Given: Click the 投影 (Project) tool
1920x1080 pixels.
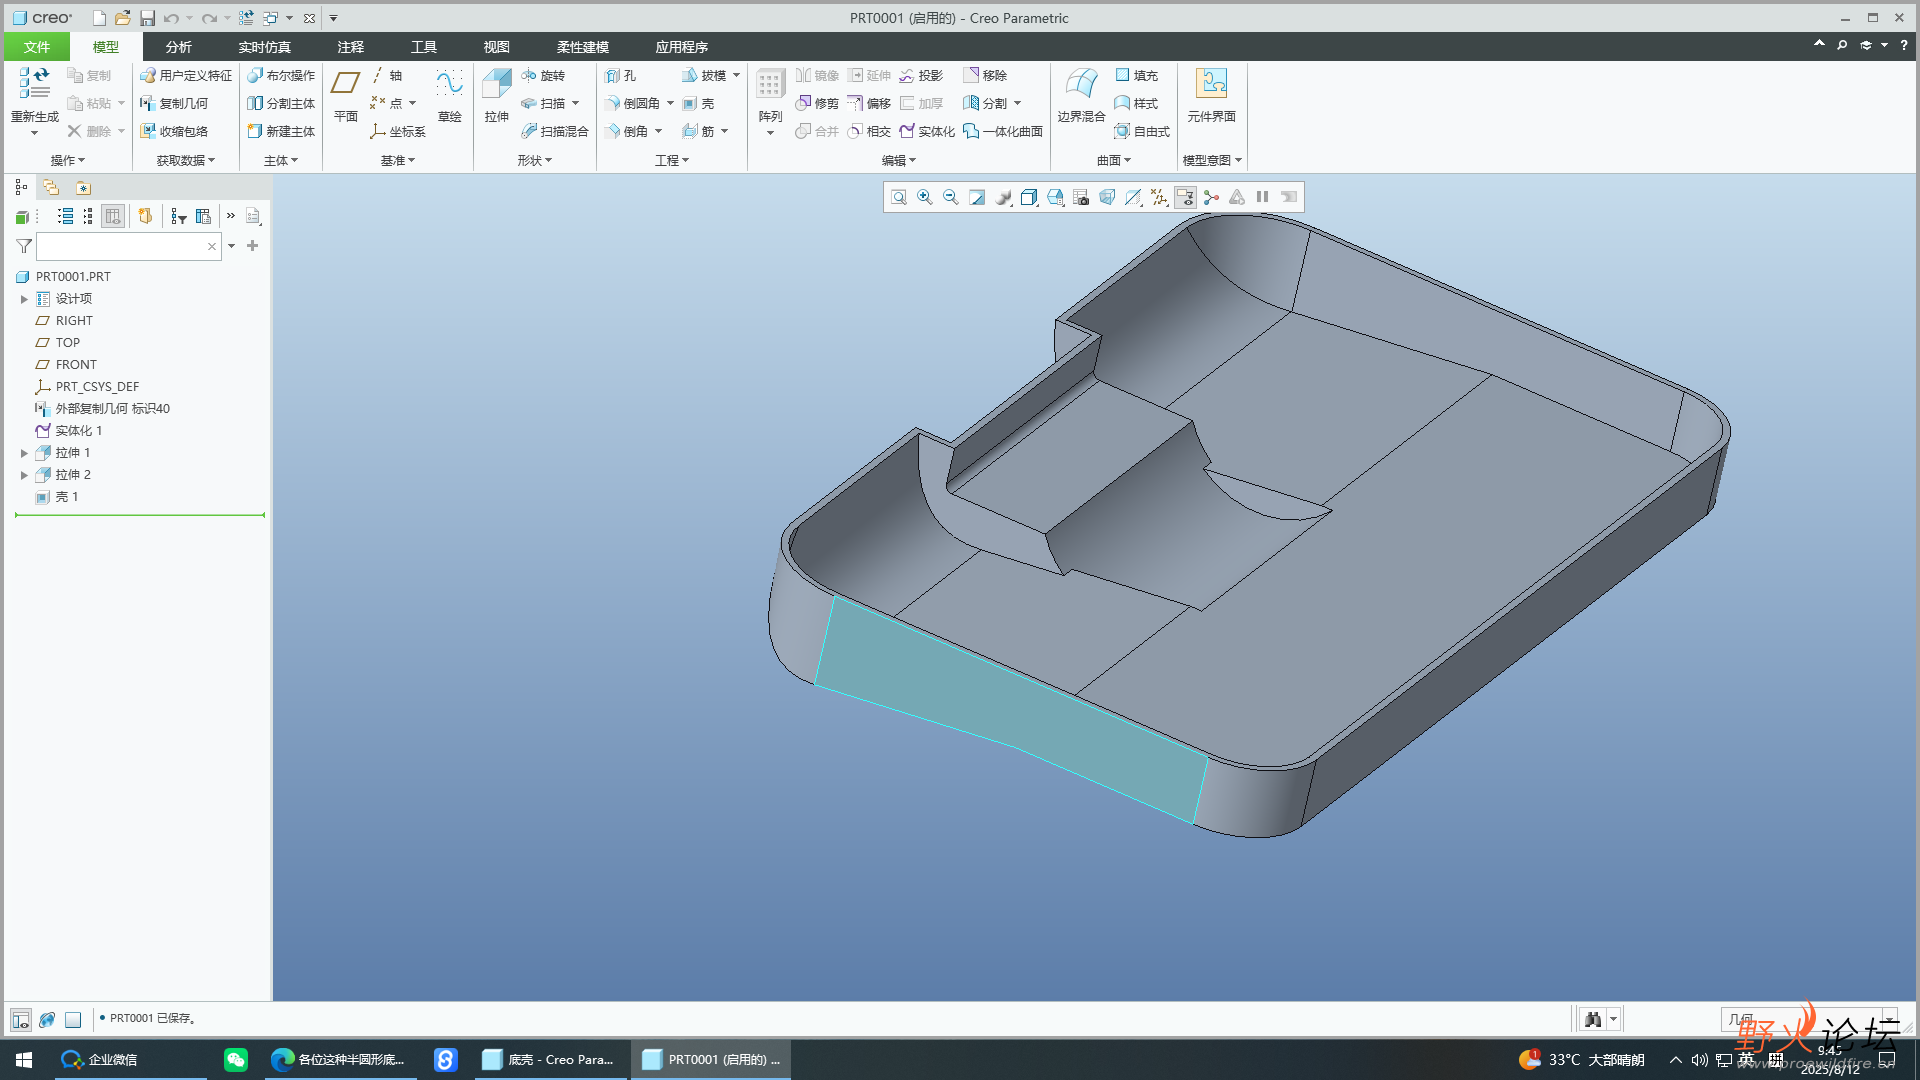Looking at the screenshot, I should pos(921,75).
